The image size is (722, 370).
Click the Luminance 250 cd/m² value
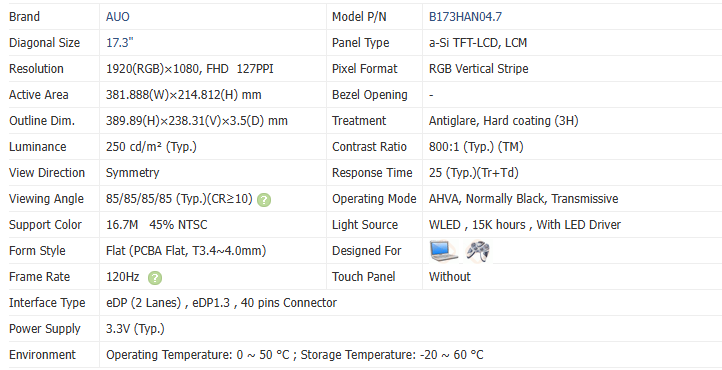click(151, 147)
